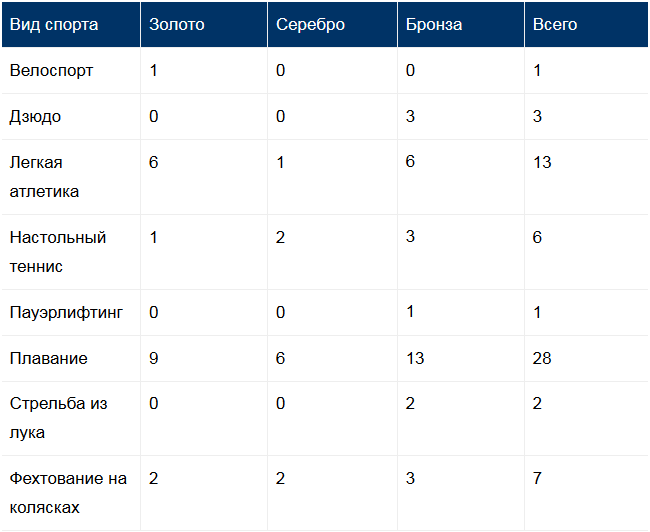
Task: Click the silver count 6 for Плавание
Action: [x=281, y=358]
